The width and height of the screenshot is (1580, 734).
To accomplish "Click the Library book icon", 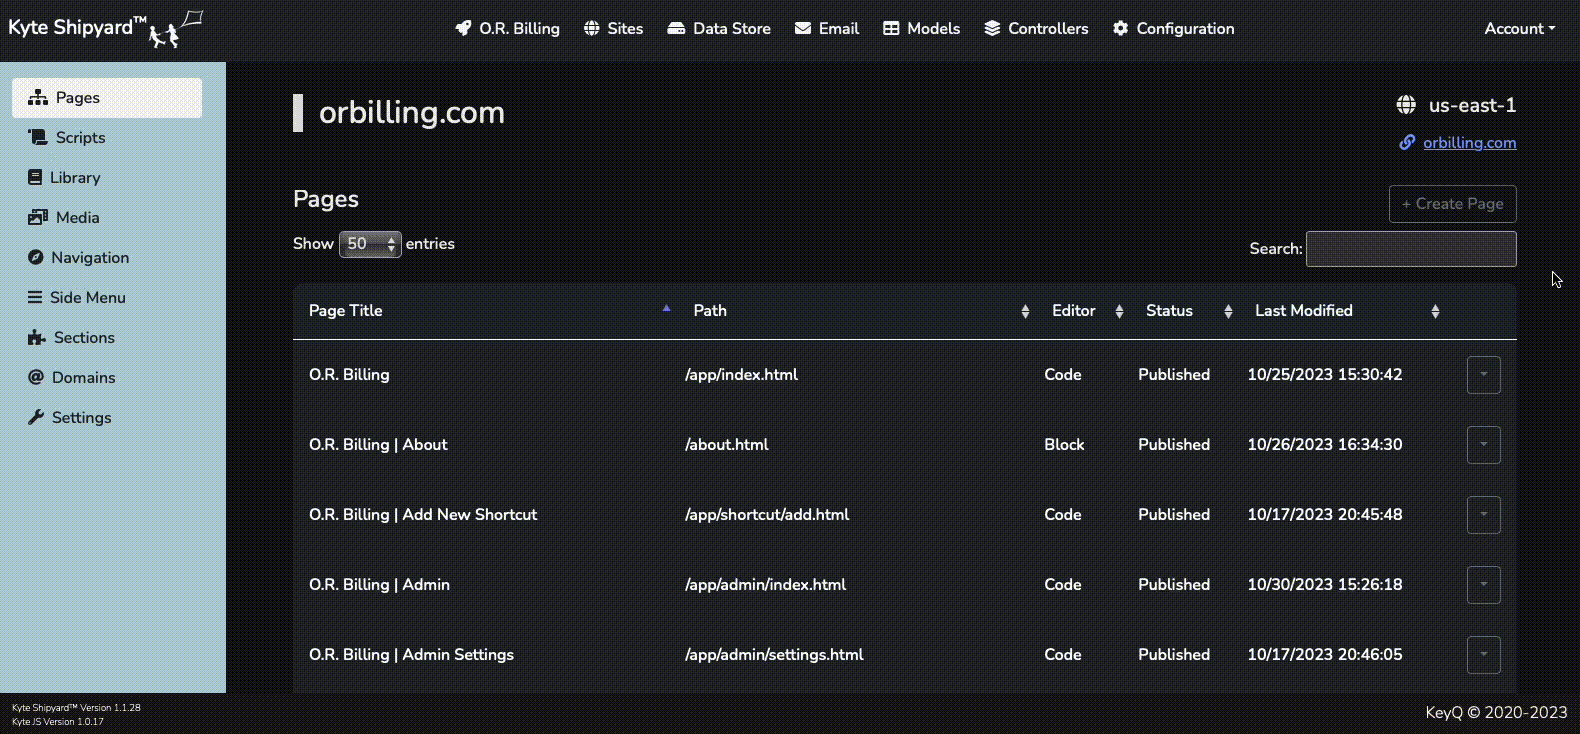I will 35,178.
